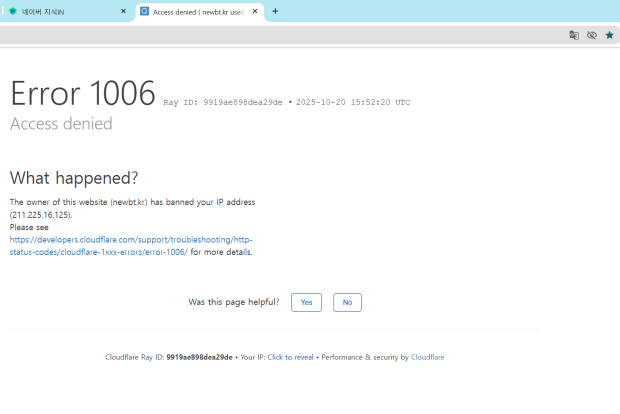Close the 네이버 지식iN tab

pyautogui.click(x=123, y=11)
